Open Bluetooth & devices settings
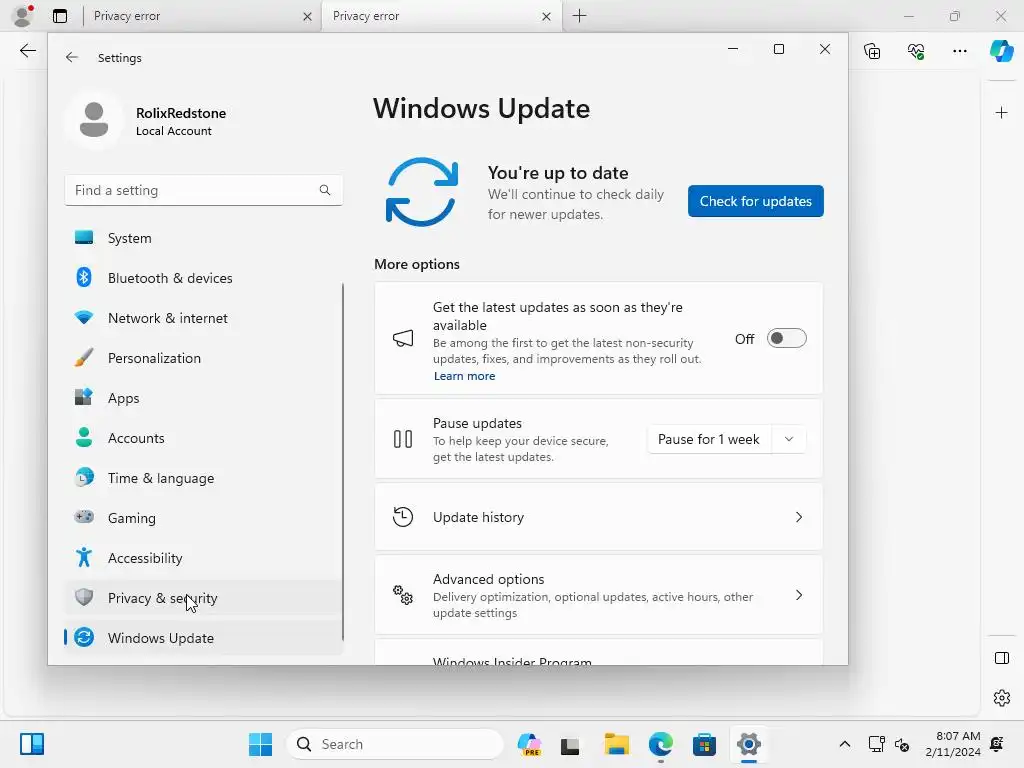The width and height of the screenshot is (1024, 768). click(203, 278)
